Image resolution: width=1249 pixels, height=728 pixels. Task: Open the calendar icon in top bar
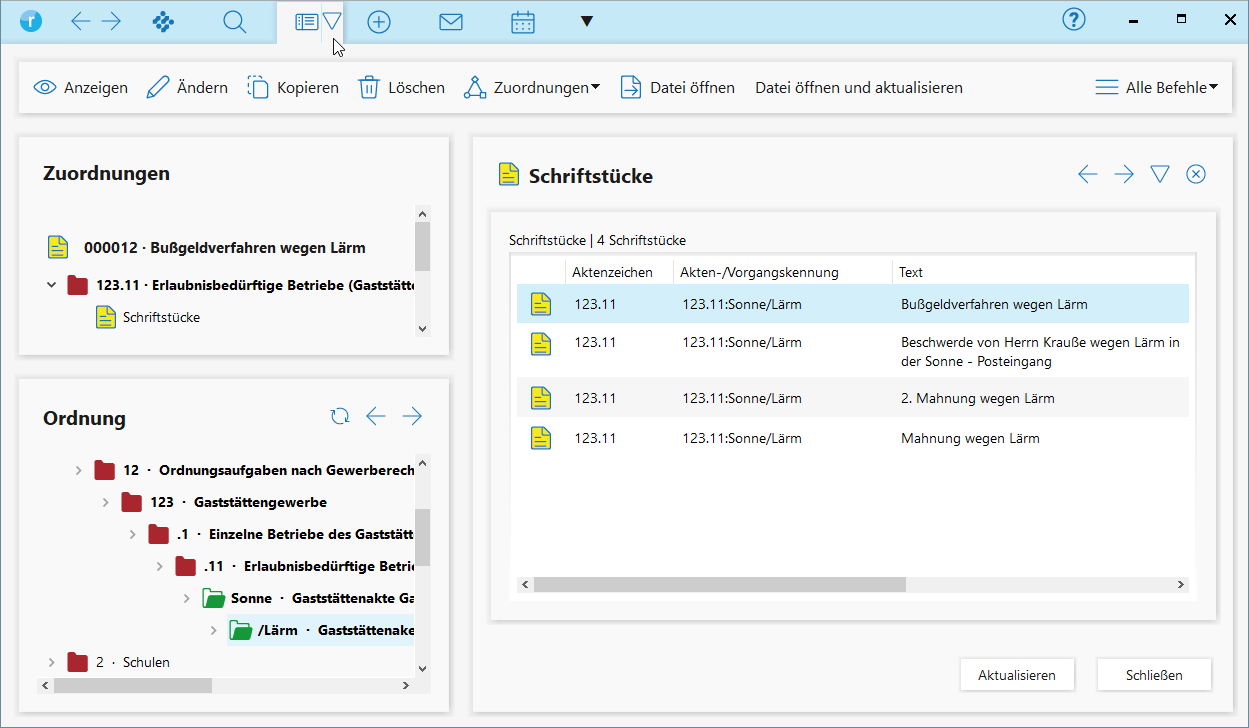[523, 22]
